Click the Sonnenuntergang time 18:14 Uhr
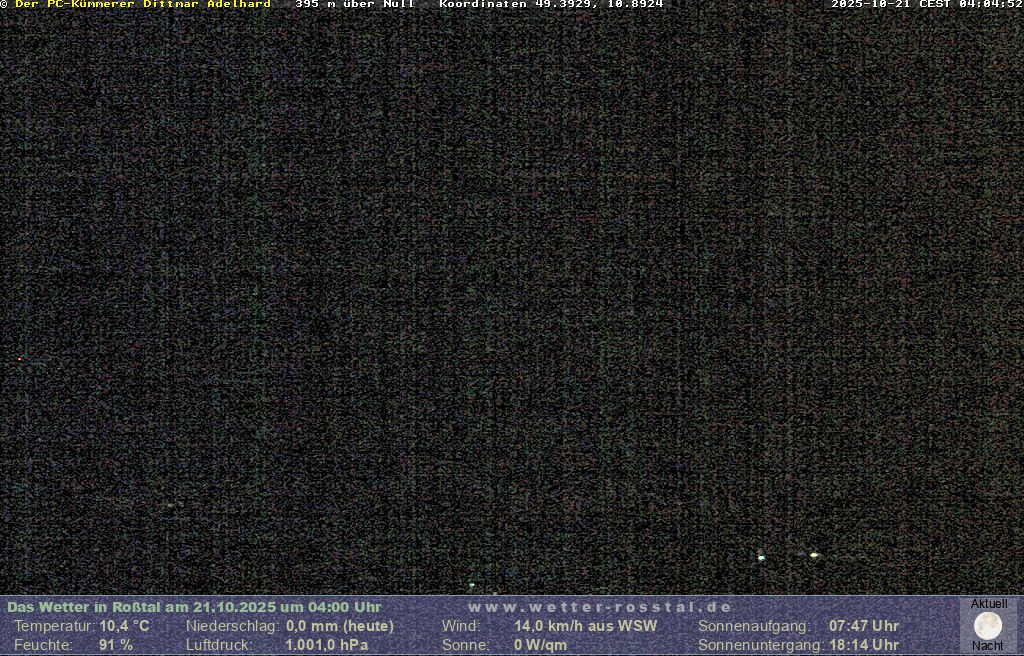Screen dimensions: 1024x656 click(863, 645)
